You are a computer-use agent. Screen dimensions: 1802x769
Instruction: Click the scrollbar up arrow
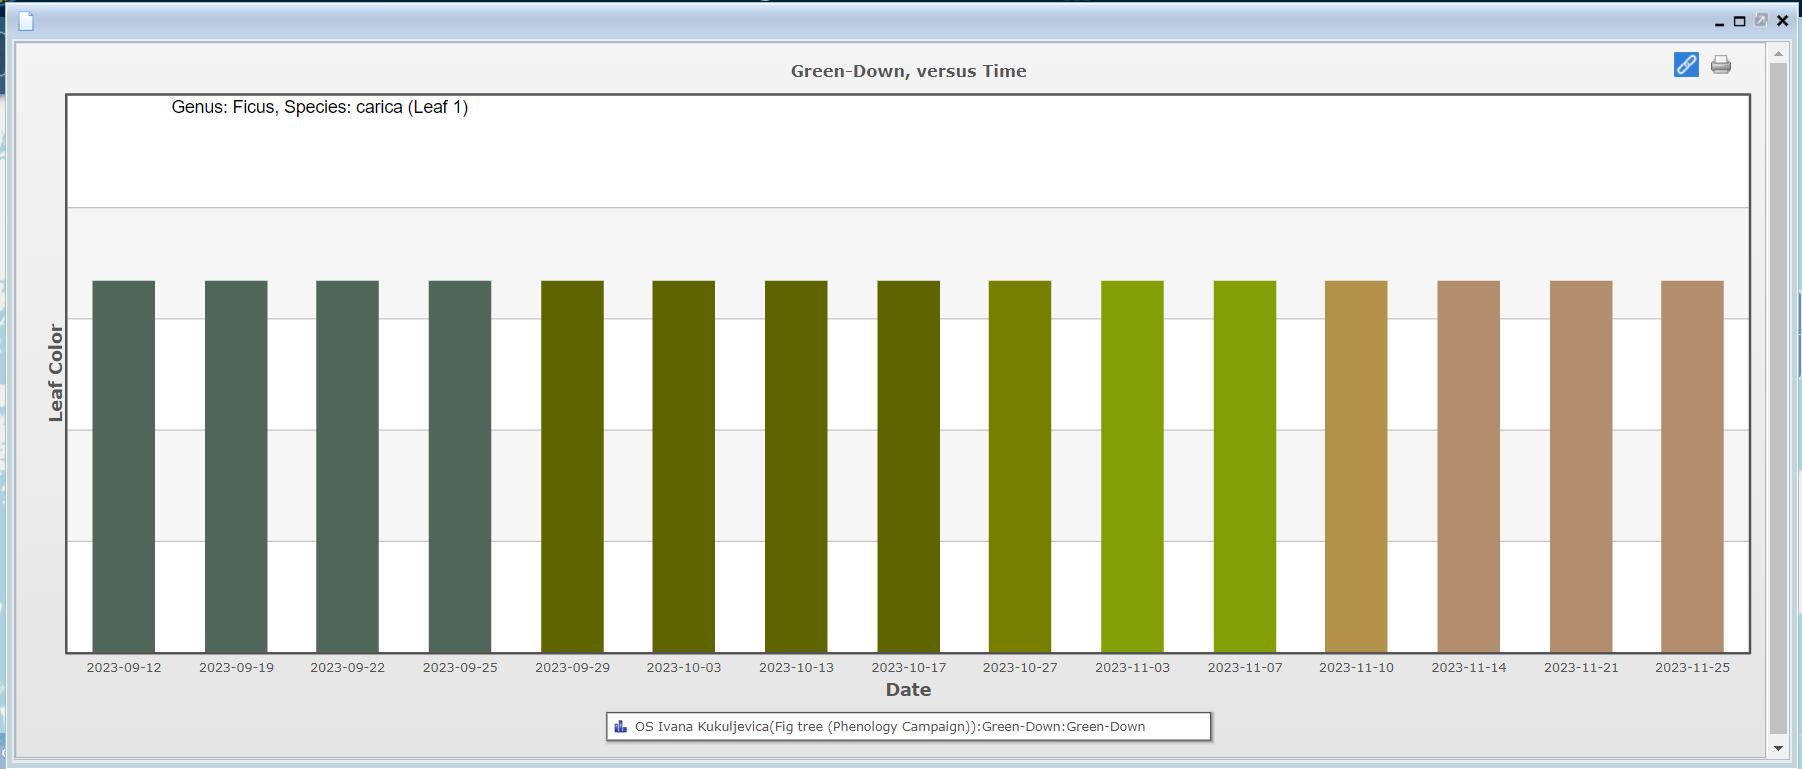(x=1778, y=53)
